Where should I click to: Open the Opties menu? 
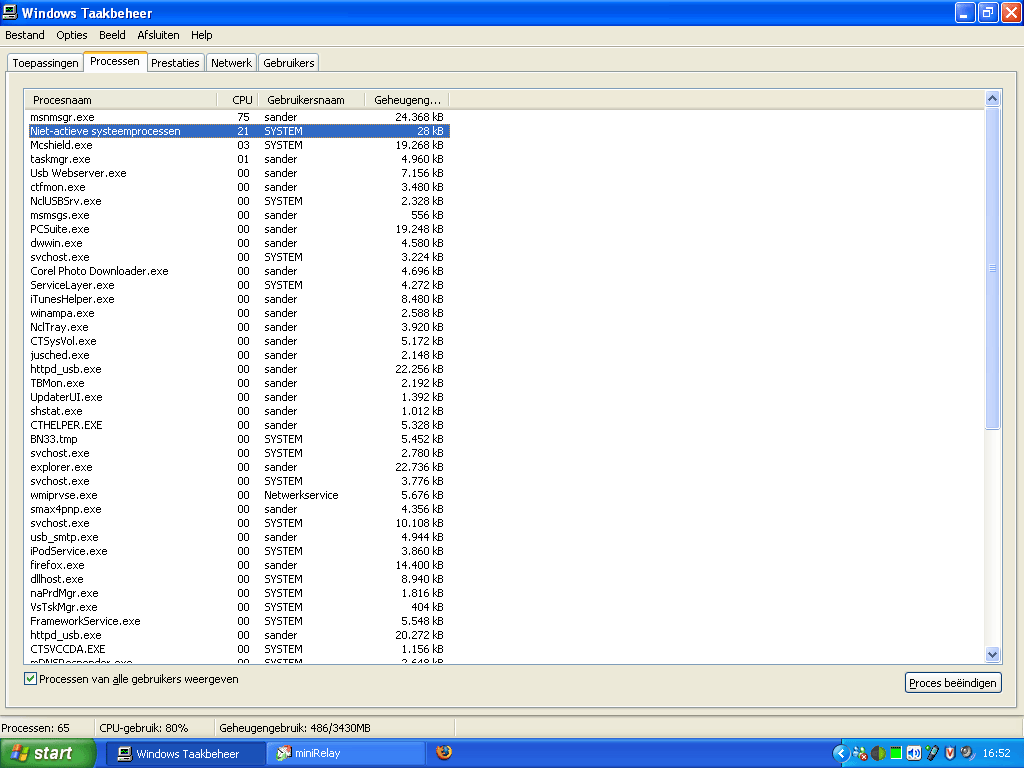click(72, 35)
